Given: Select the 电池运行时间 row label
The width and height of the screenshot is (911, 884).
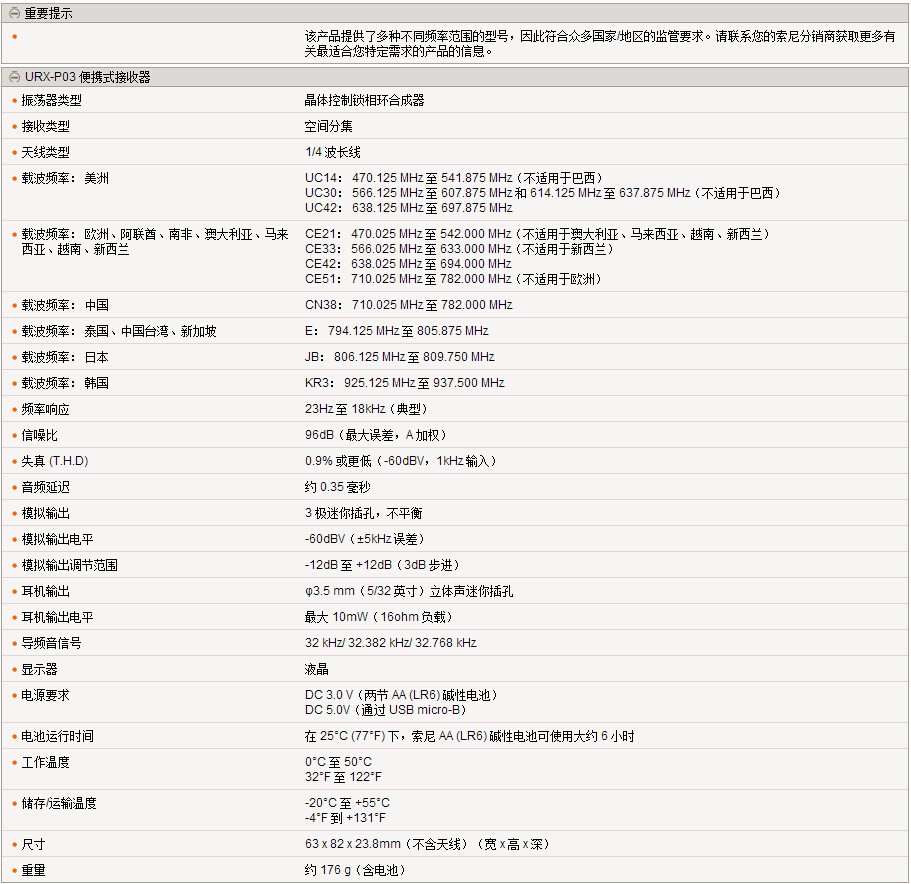Looking at the screenshot, I should click(58, 737).
